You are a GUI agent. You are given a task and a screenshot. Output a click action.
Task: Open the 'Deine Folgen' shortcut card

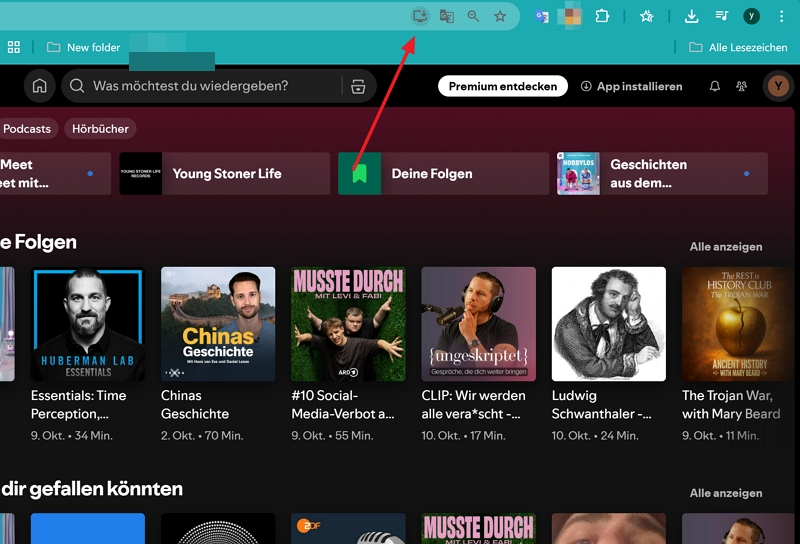point(443,174)
